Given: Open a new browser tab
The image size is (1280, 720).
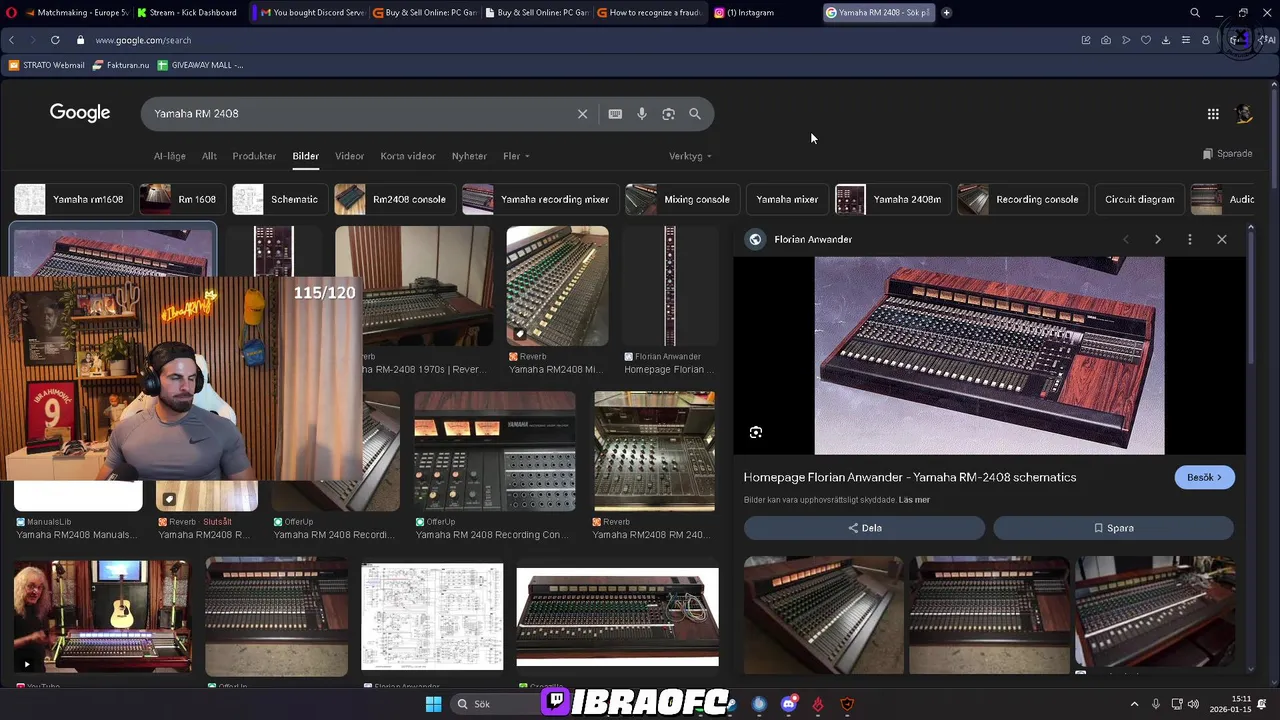Looking at the screenshot, I should 946,13.
